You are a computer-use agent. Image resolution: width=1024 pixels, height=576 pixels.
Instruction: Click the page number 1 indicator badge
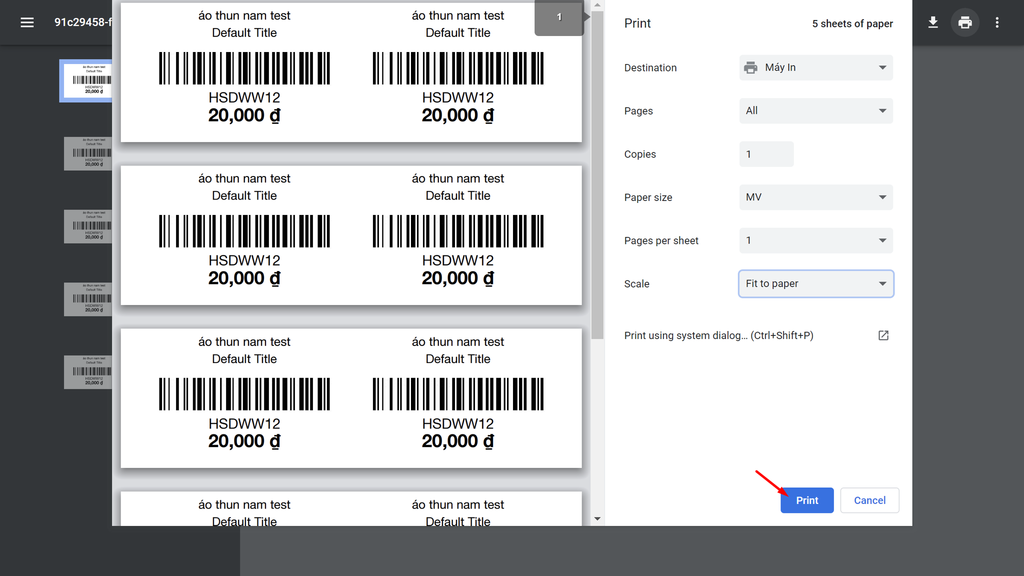559,18
